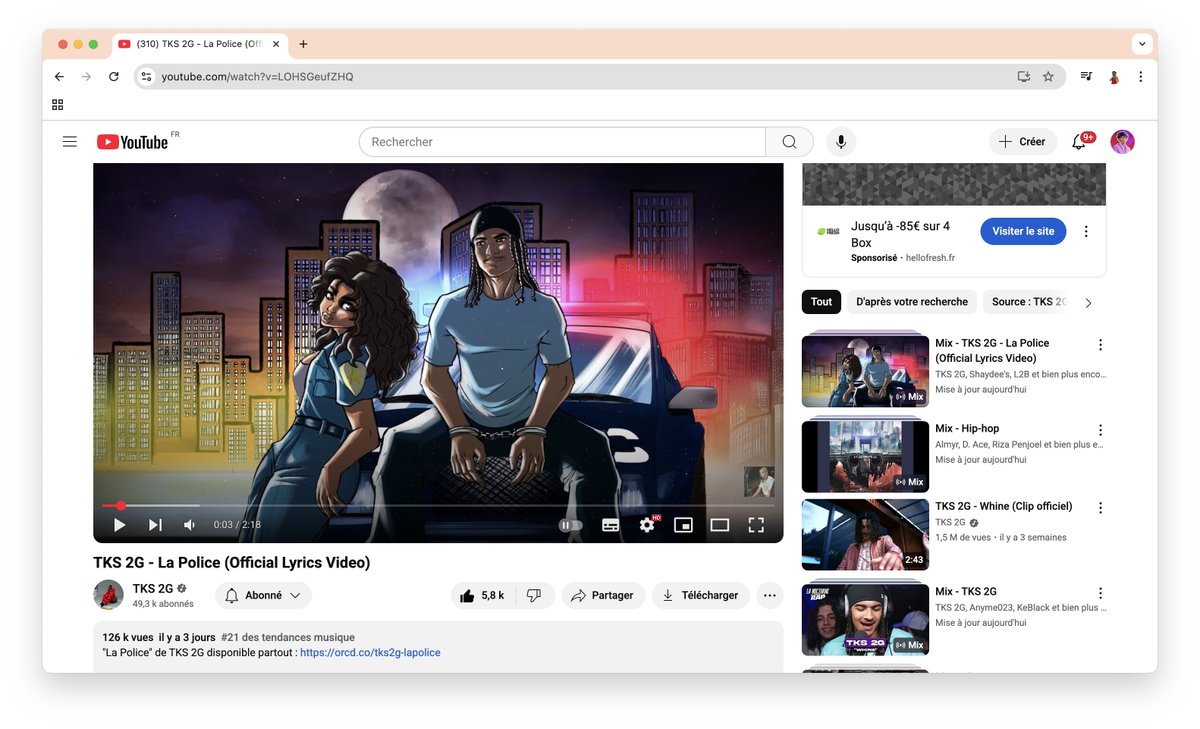Install app icon in address bar
1200x729 pixels.
pos(1023,77)
